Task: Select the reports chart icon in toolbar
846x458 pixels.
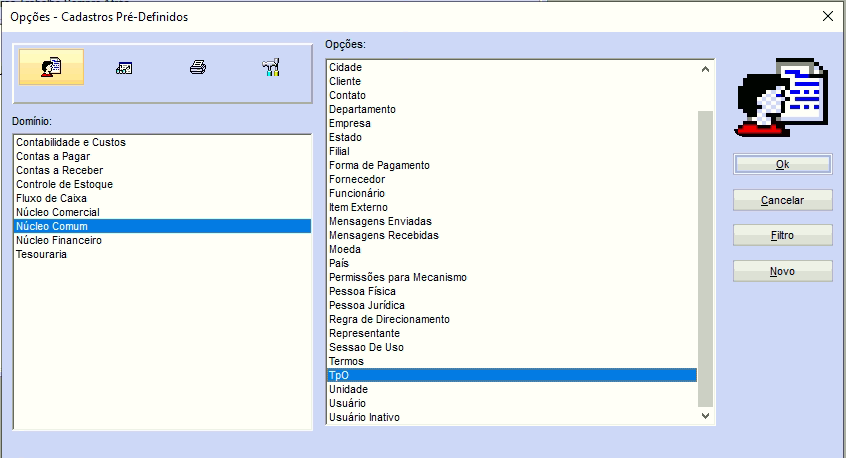Action: pyautogui.click(x=124, y=68)
